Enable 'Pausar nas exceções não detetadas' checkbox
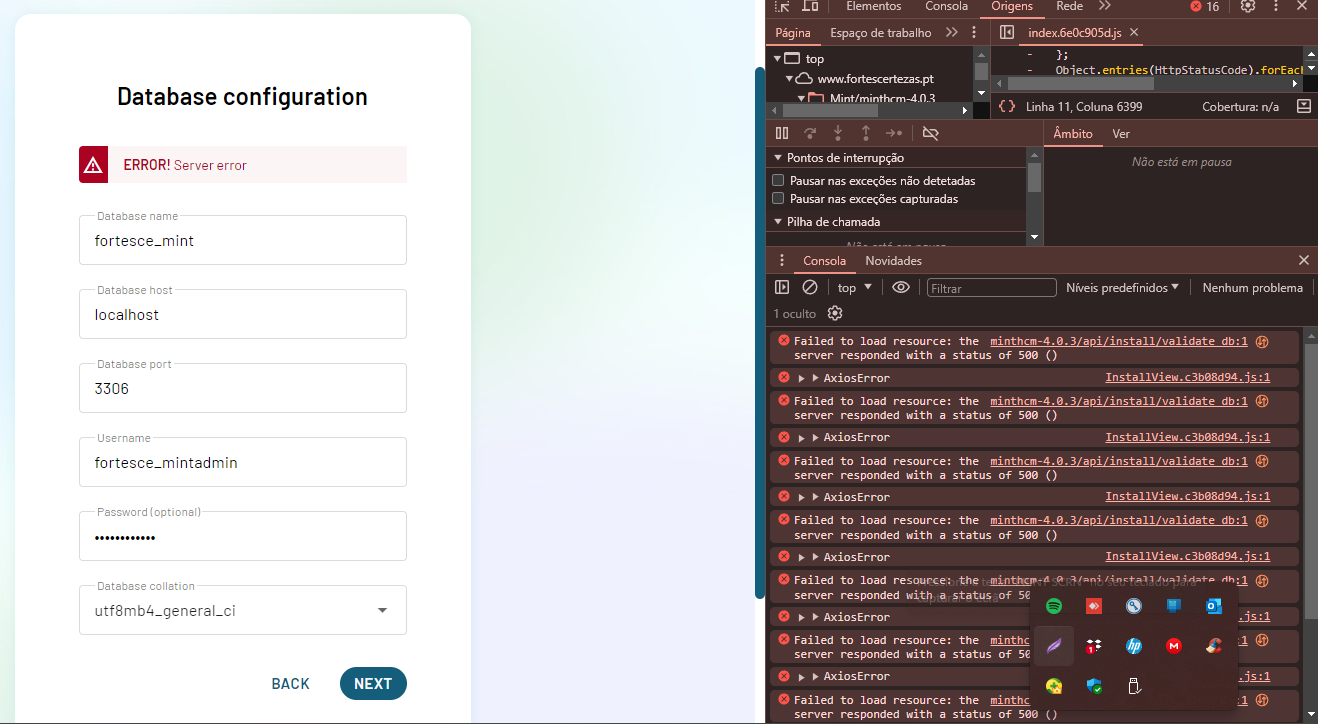 (x=778, y=181)
